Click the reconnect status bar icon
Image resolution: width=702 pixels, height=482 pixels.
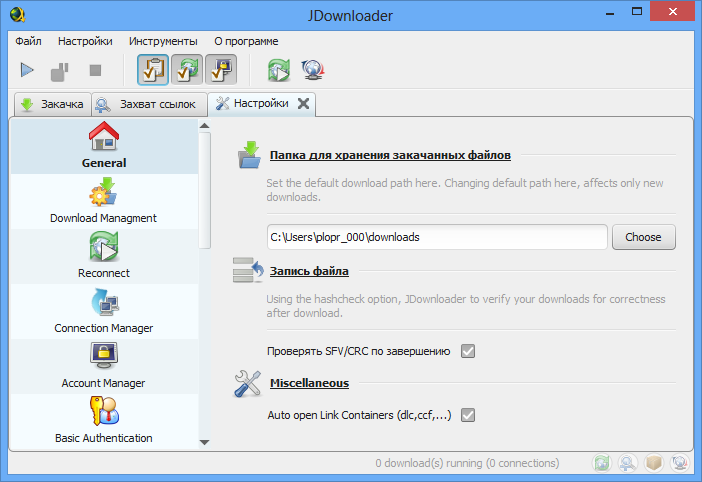coord(602,463)
